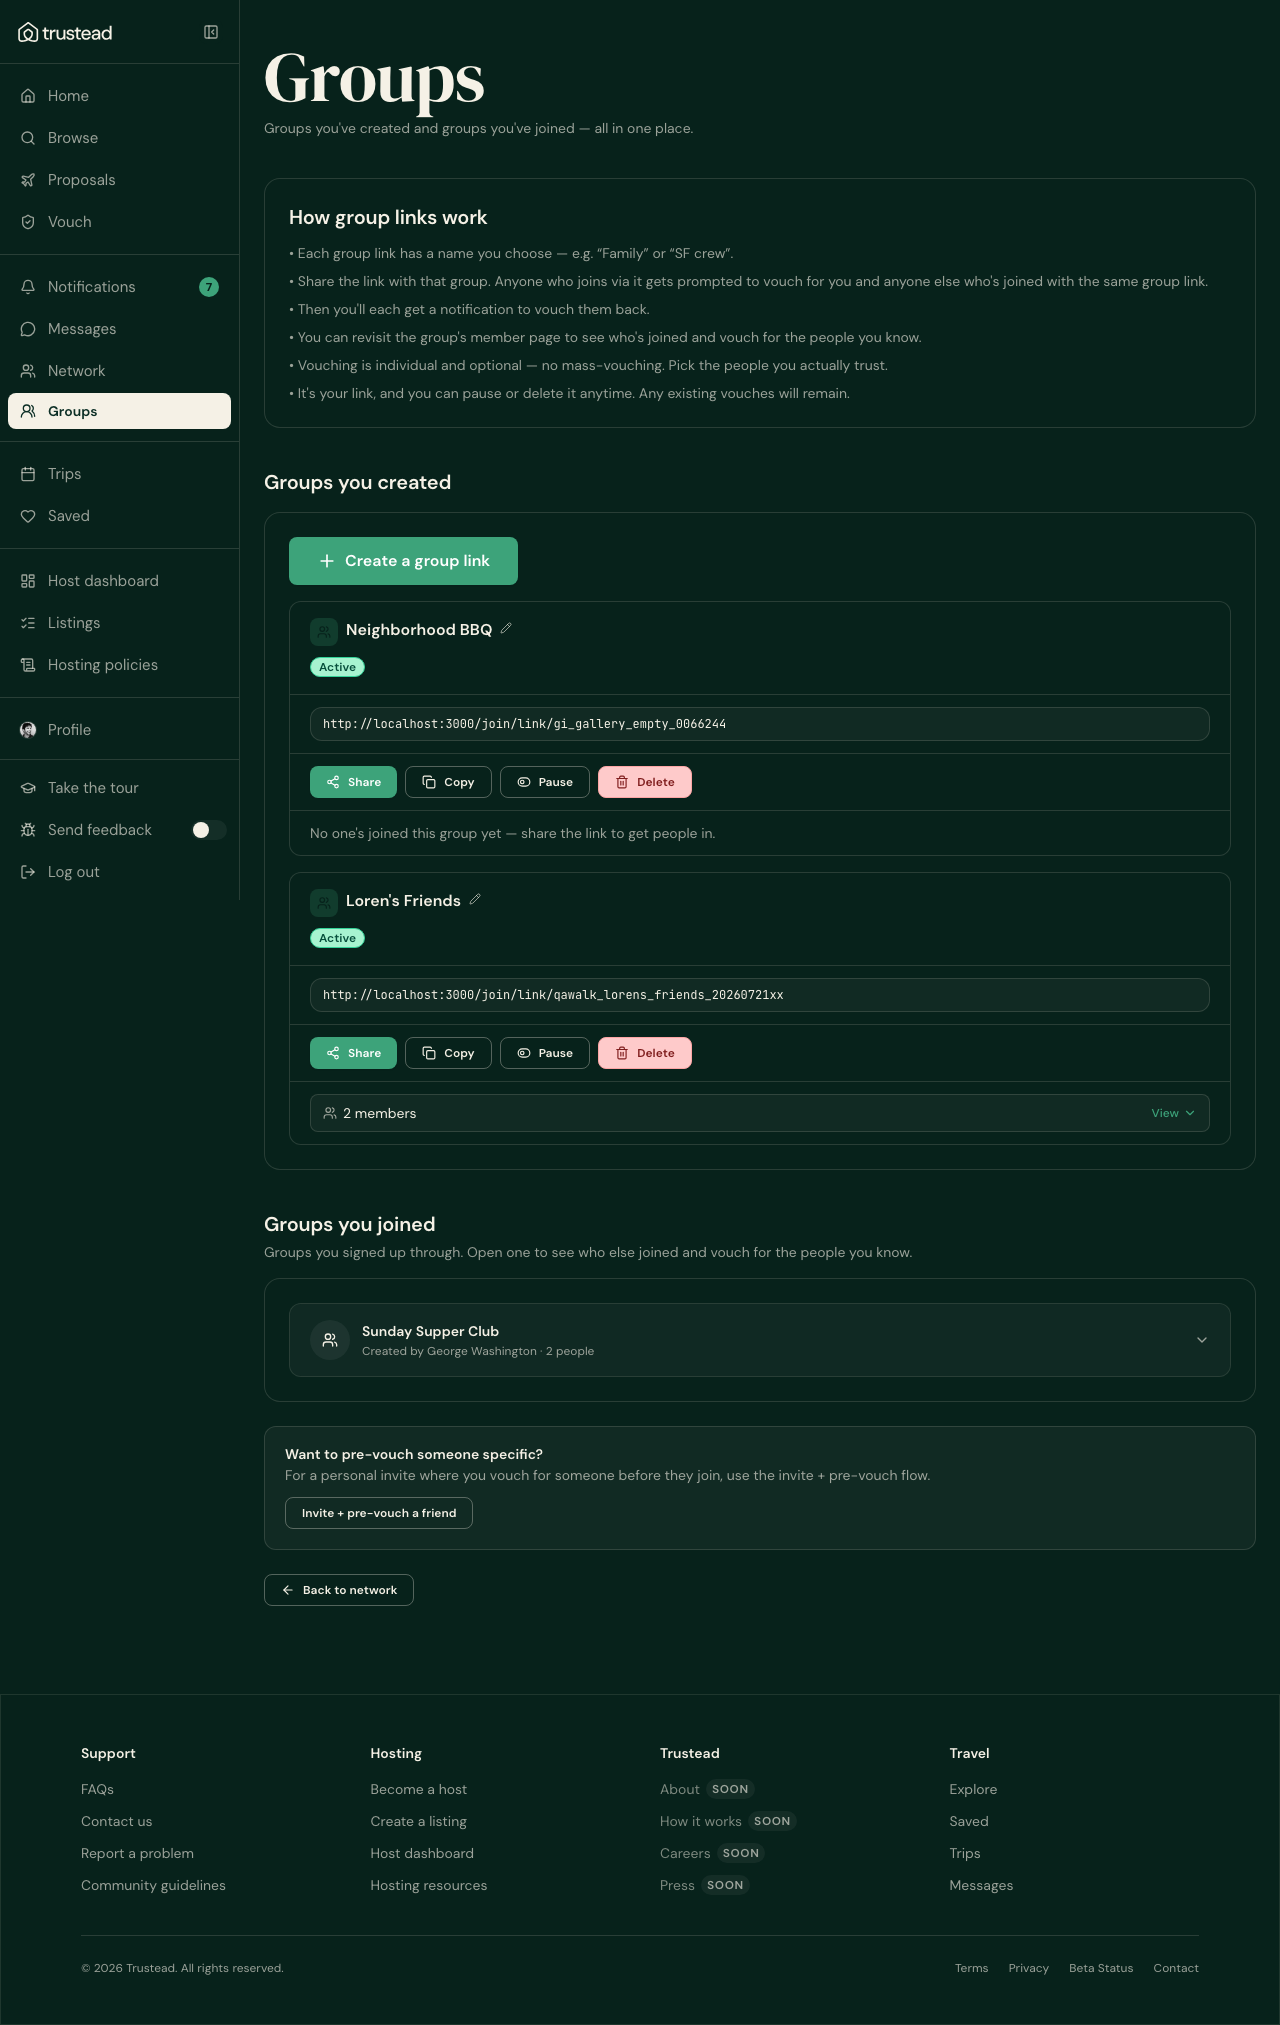Toggle the Send feedback switch
Viewport: 1280px width, 2025px height.
[x=209, y=830]
